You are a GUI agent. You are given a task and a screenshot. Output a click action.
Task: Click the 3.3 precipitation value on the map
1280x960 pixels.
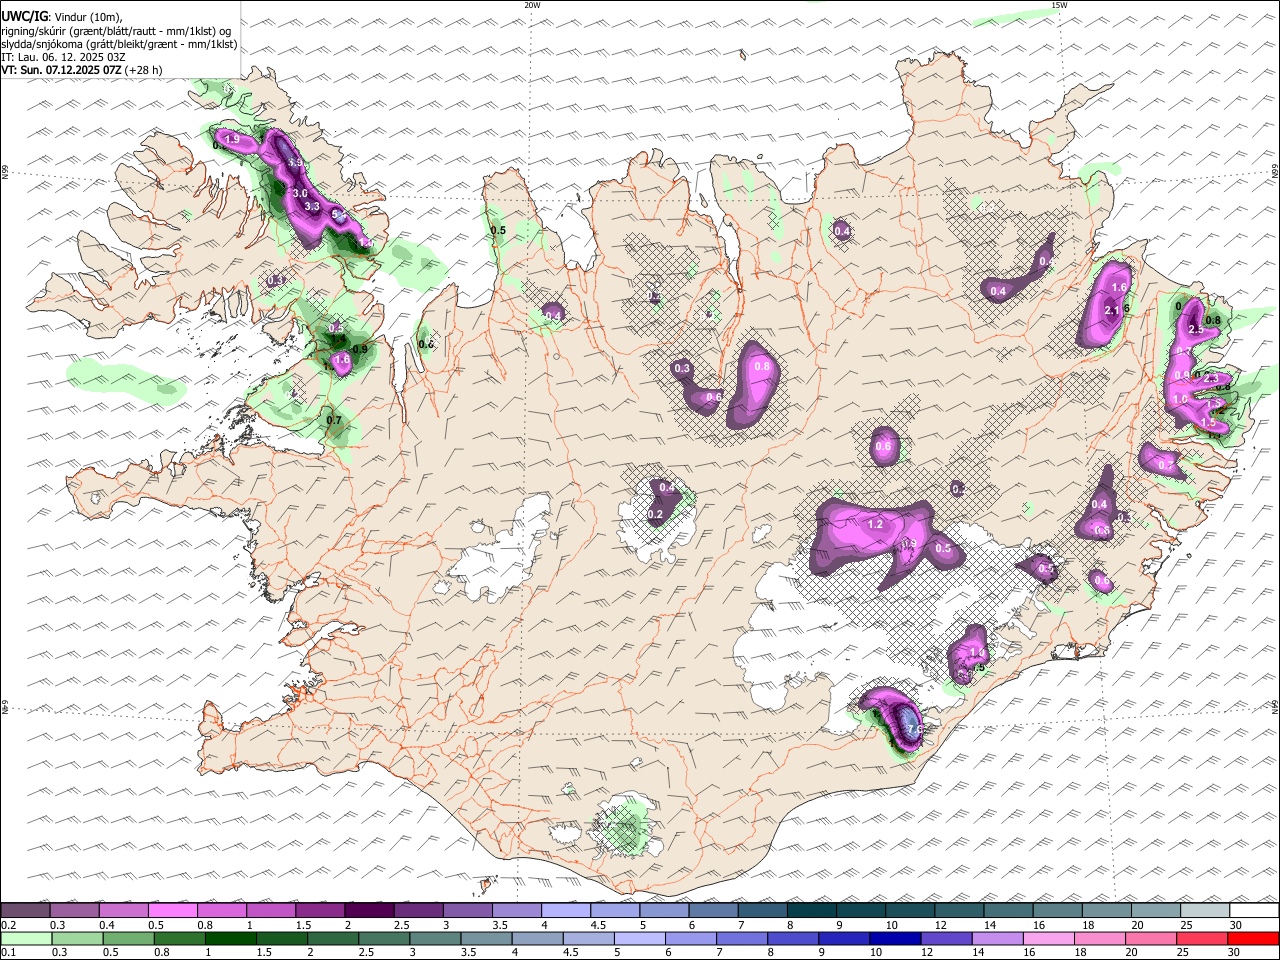coord(311,207)
